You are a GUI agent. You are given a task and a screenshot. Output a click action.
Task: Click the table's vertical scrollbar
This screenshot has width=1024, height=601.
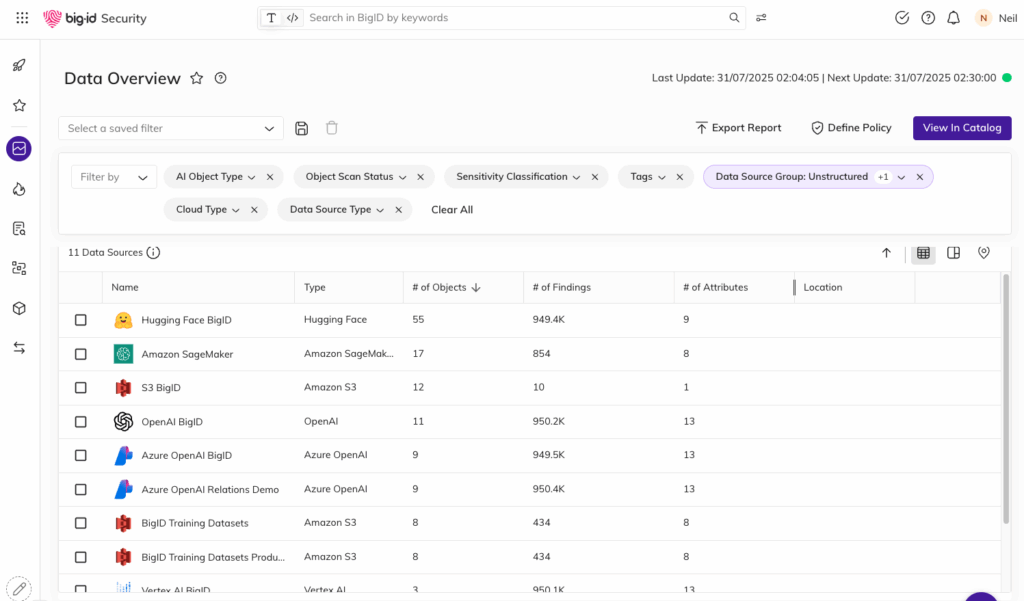(x=1006, y=400)
